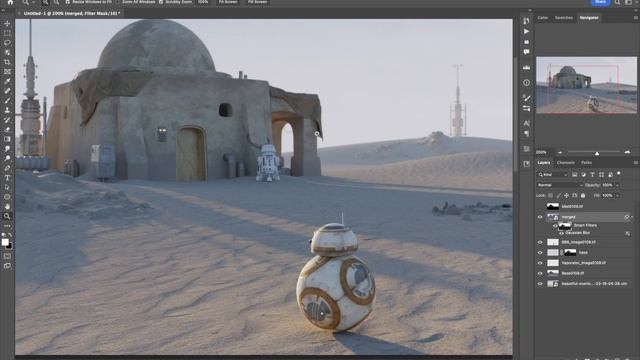Hide the haze layer
The image size is (640, 360).
(540, 253)
